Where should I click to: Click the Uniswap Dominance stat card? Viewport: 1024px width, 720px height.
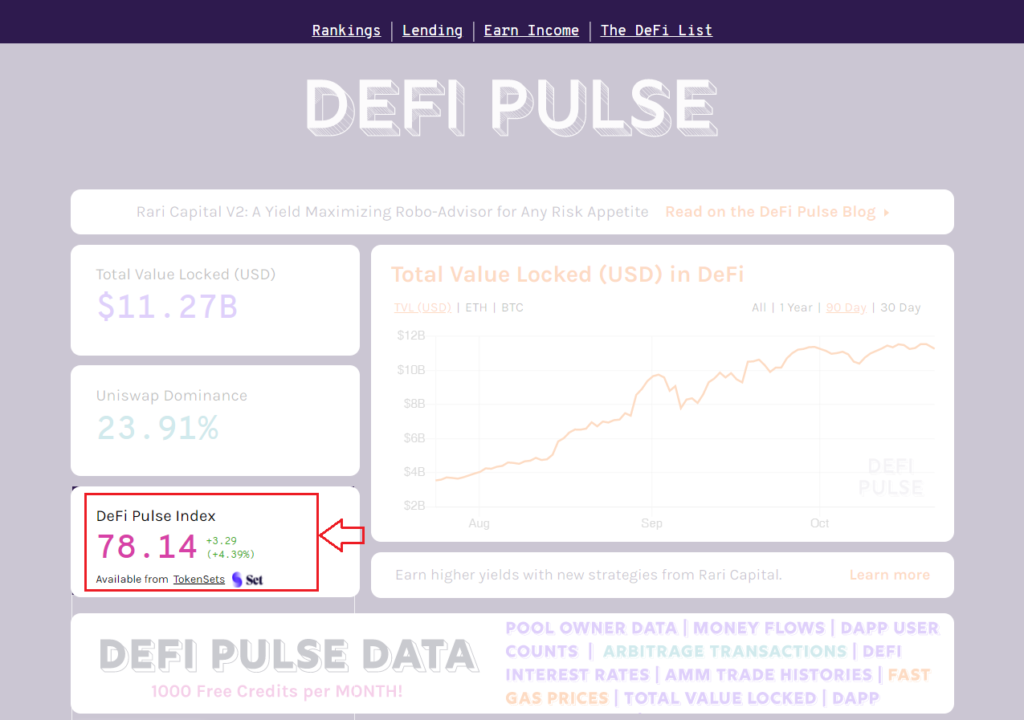214,421
